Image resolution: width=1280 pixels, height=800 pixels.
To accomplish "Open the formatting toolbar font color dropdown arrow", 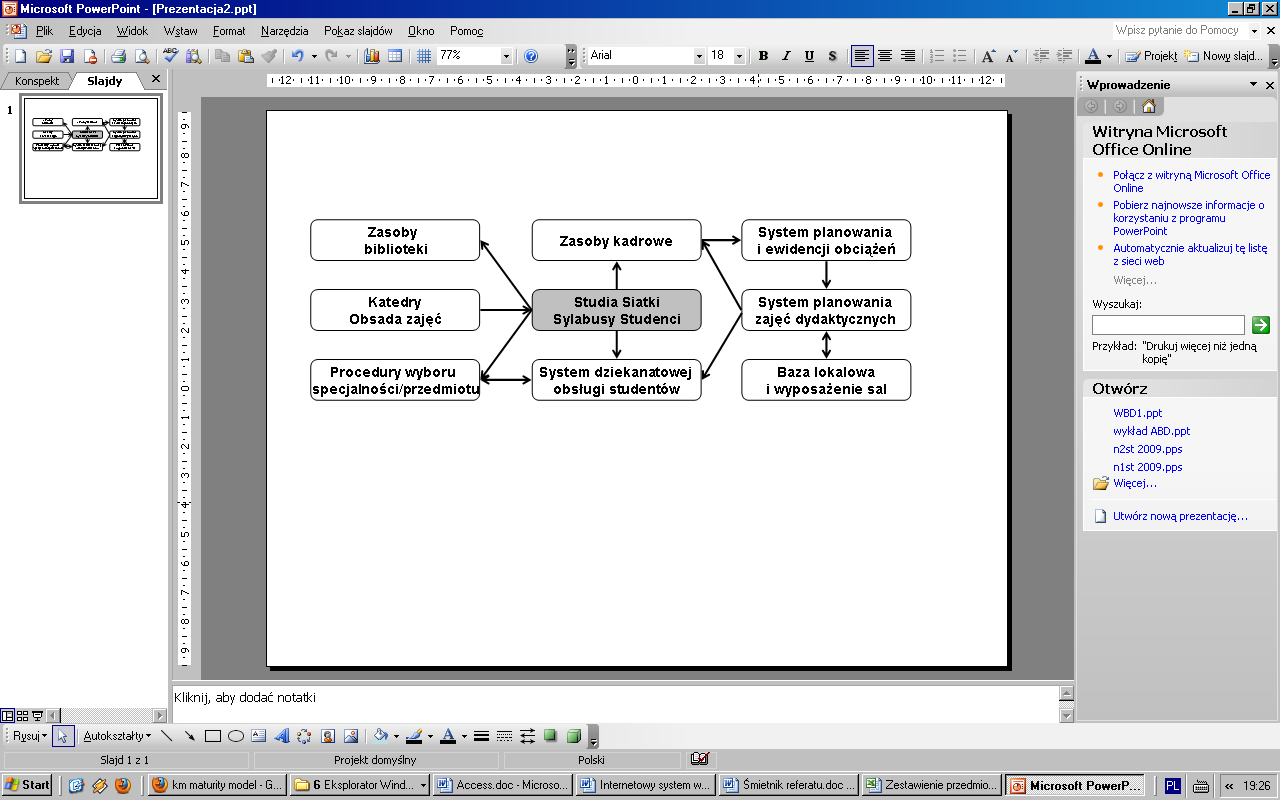I will [1109, 56].
